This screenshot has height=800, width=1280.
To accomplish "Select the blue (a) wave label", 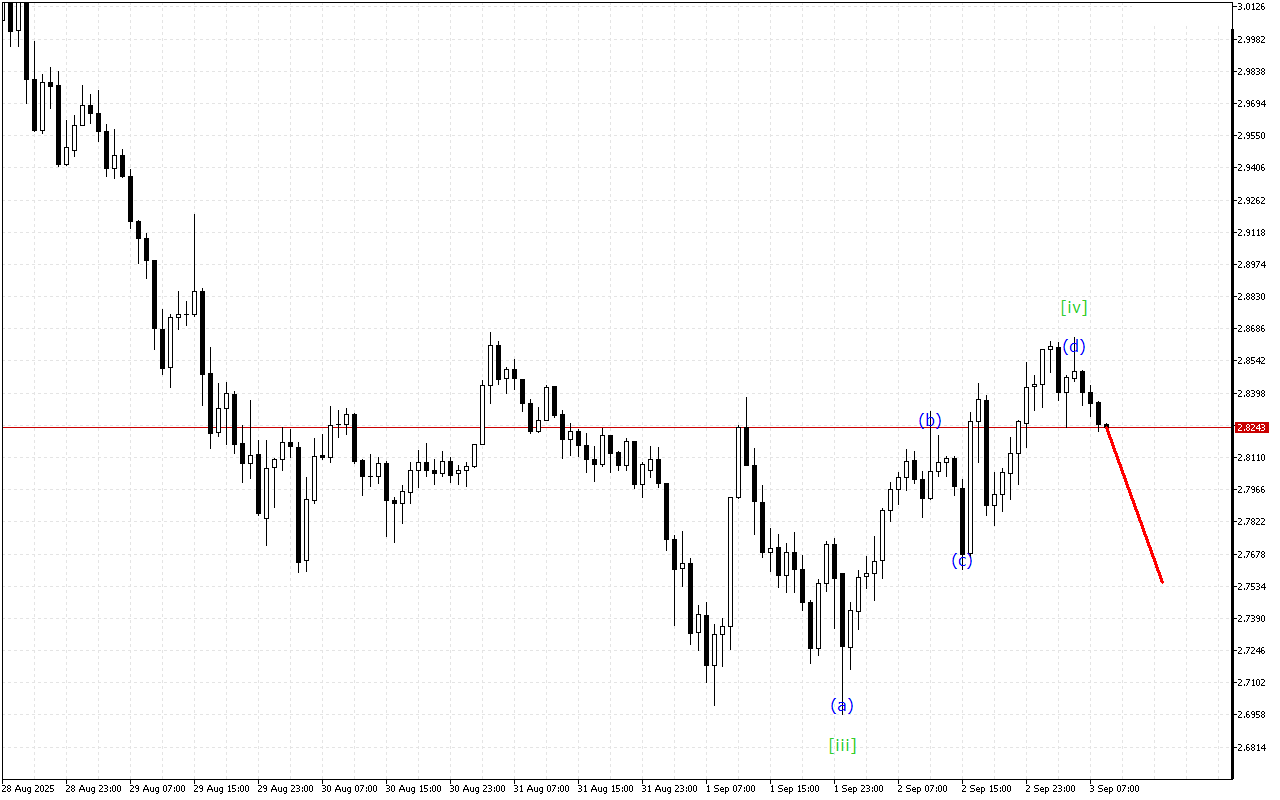I will [842, 706].
